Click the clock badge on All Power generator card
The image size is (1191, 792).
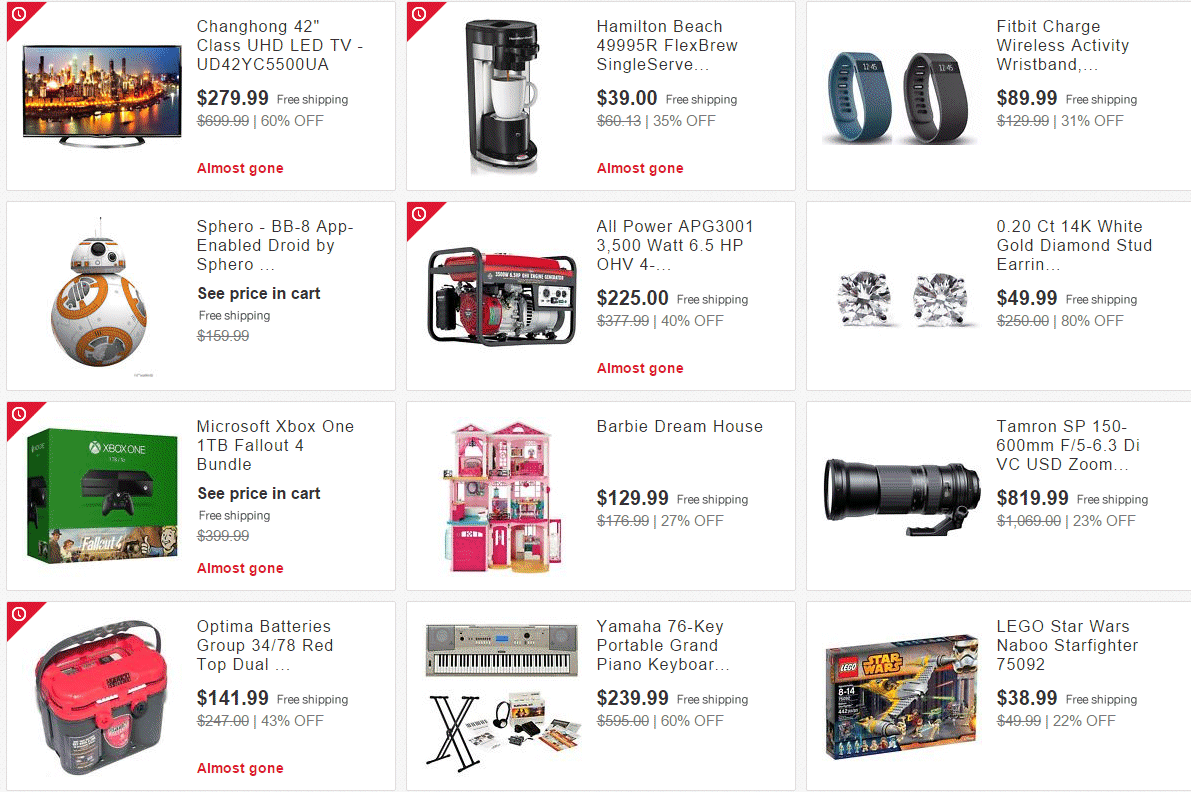click(x=419, y=214)
